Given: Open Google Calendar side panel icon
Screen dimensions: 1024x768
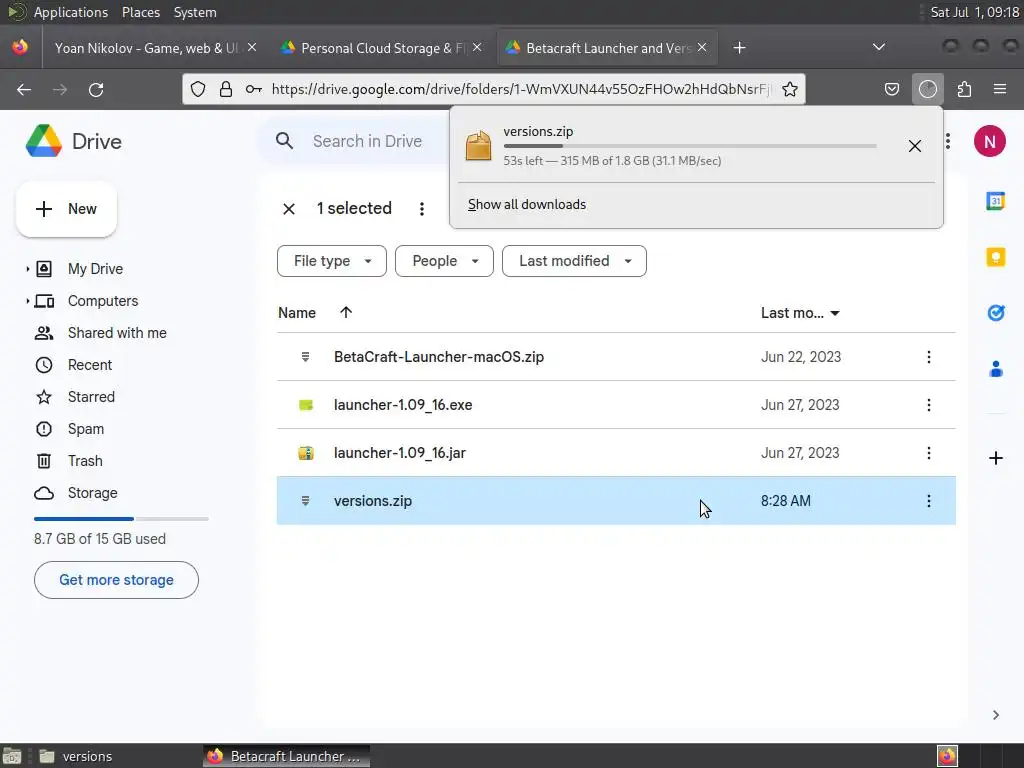Looking at the screenshot, I should point(995,201).
